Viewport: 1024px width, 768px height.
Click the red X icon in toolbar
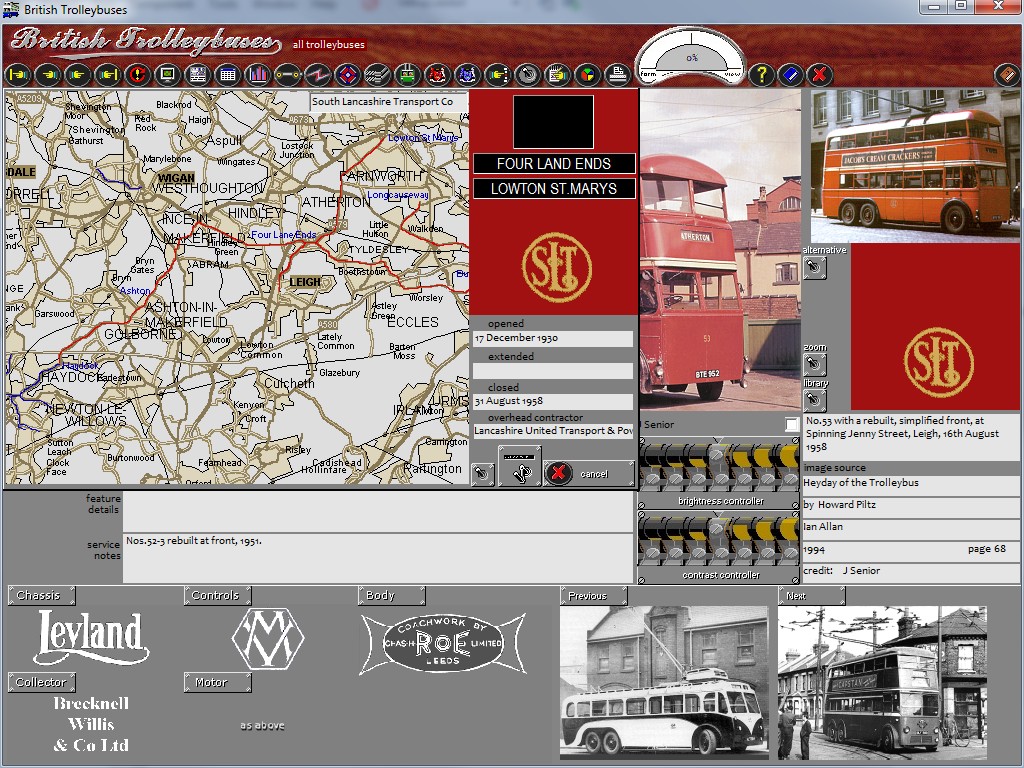point(819,74)
